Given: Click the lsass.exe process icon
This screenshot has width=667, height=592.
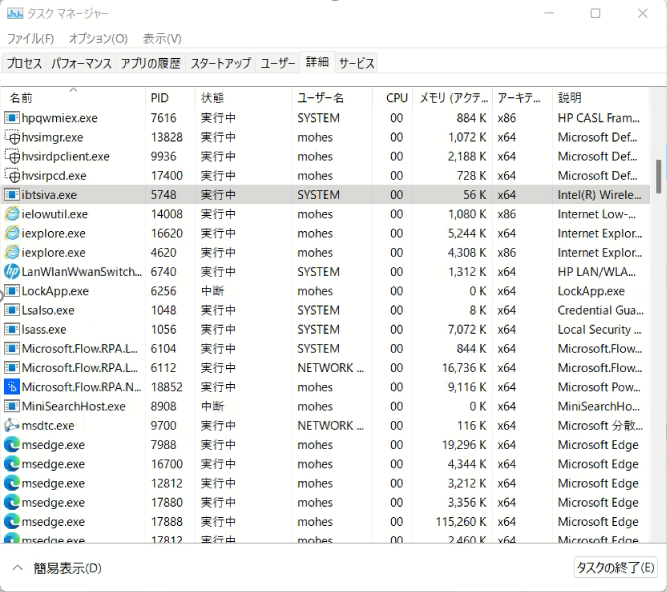Looking at the screenshot, I should point(12,329).
